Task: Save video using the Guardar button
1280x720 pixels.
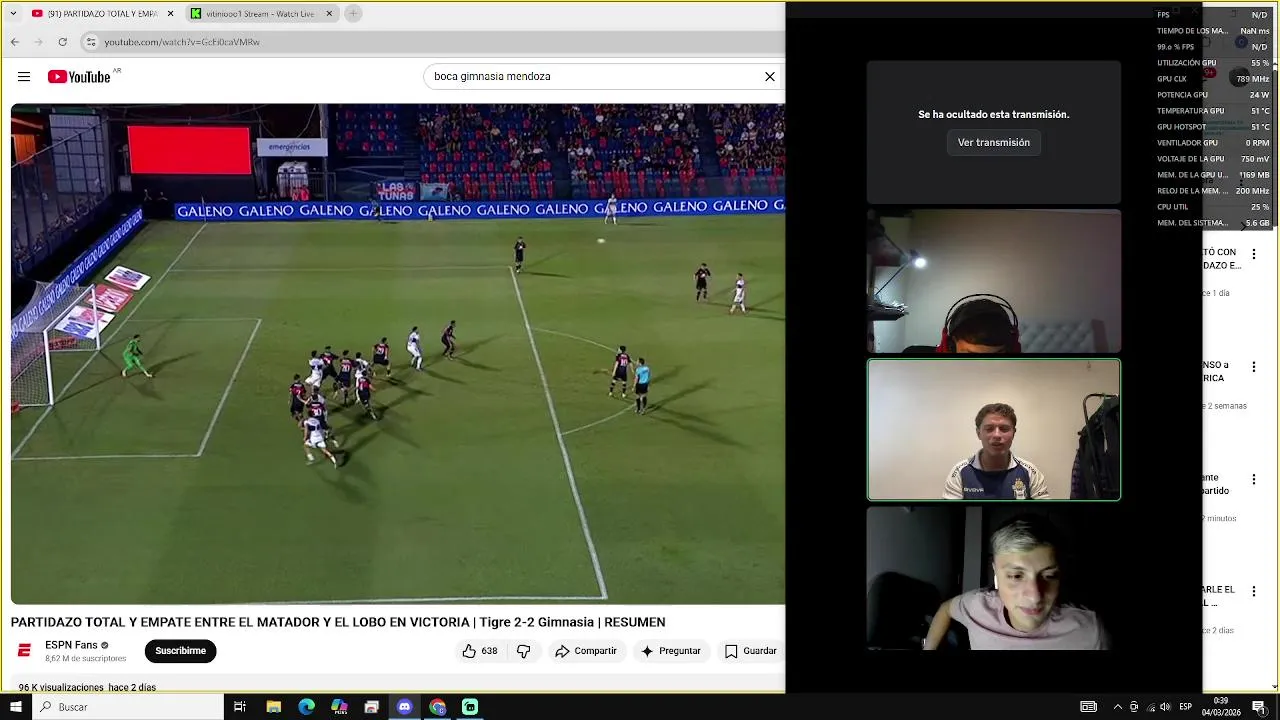Action: click(750, 651)
